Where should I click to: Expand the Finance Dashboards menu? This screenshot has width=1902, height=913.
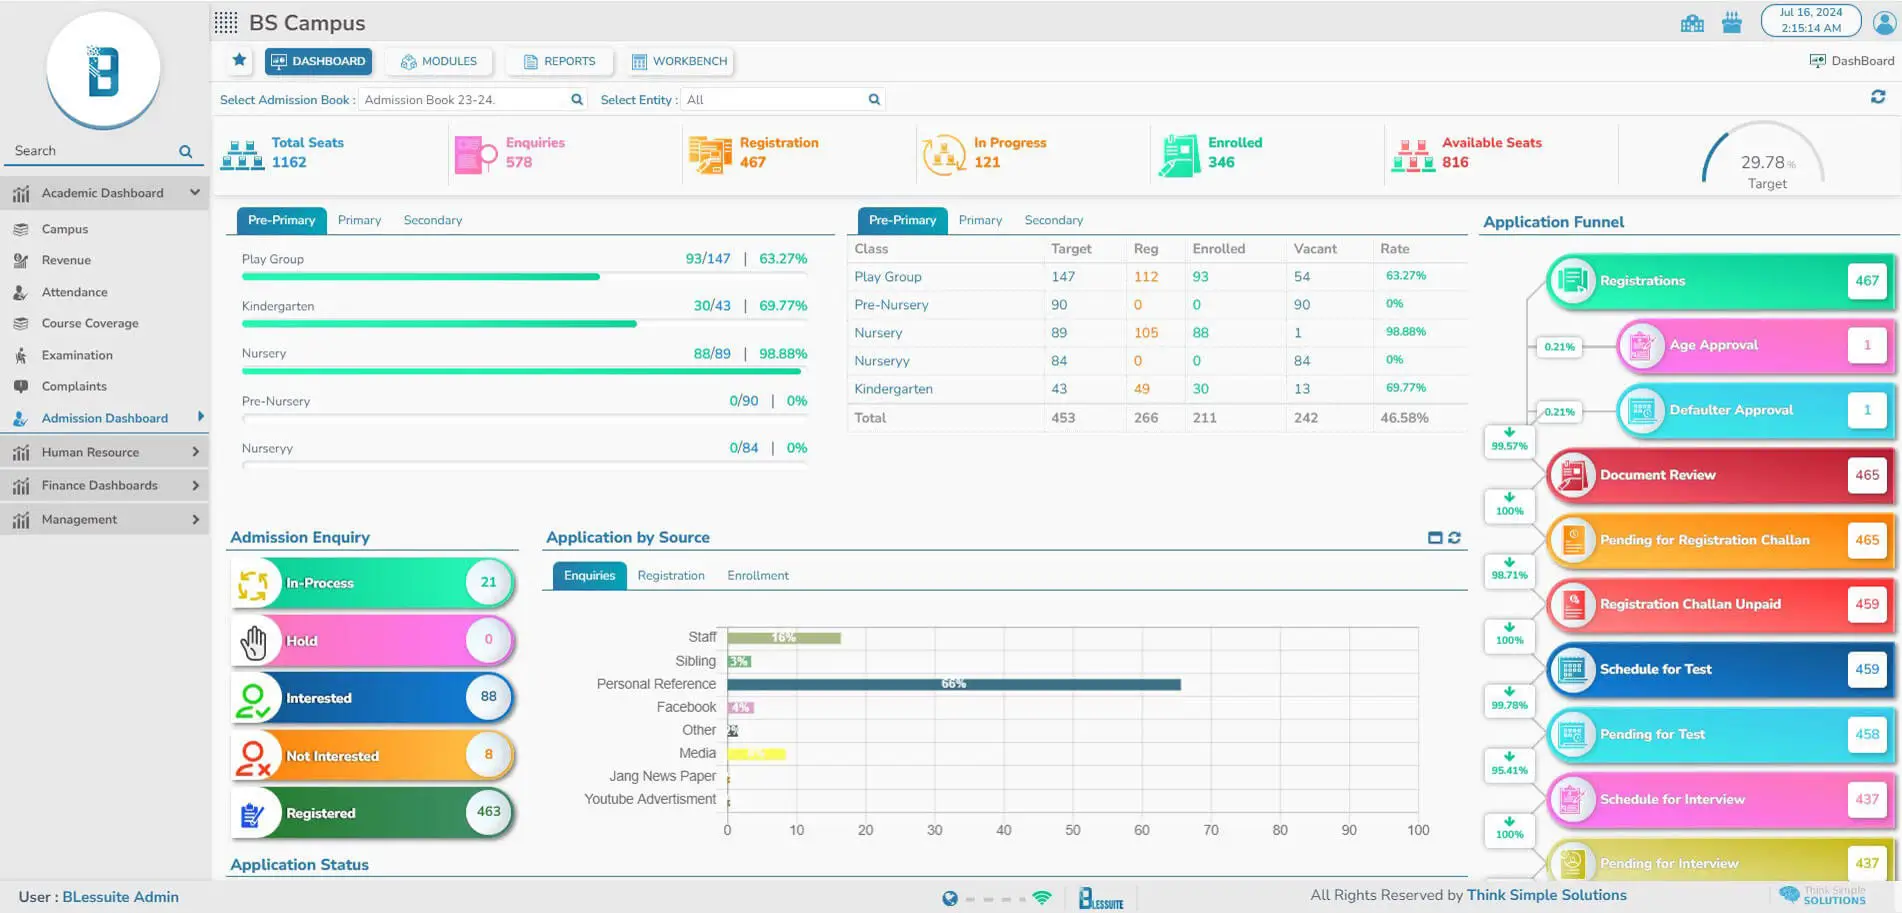coord(195,486)
